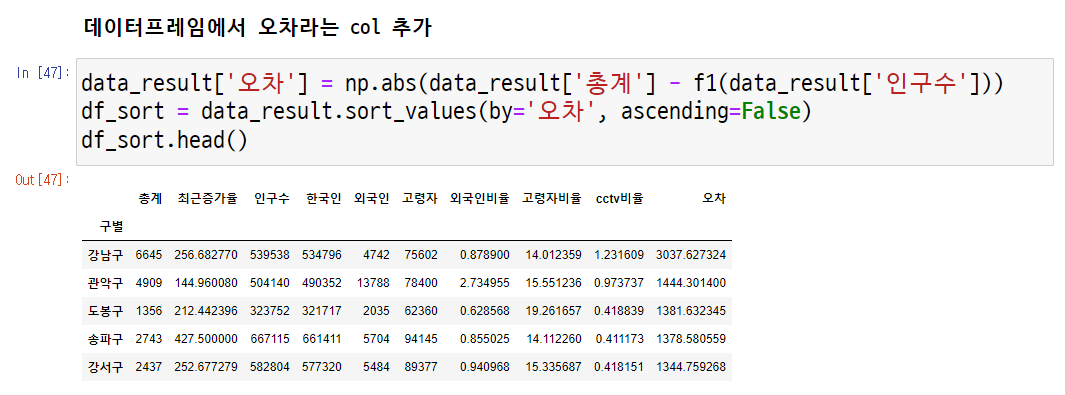
Task: Click the value 212.442396 in the table
Action: click(206, 310)
